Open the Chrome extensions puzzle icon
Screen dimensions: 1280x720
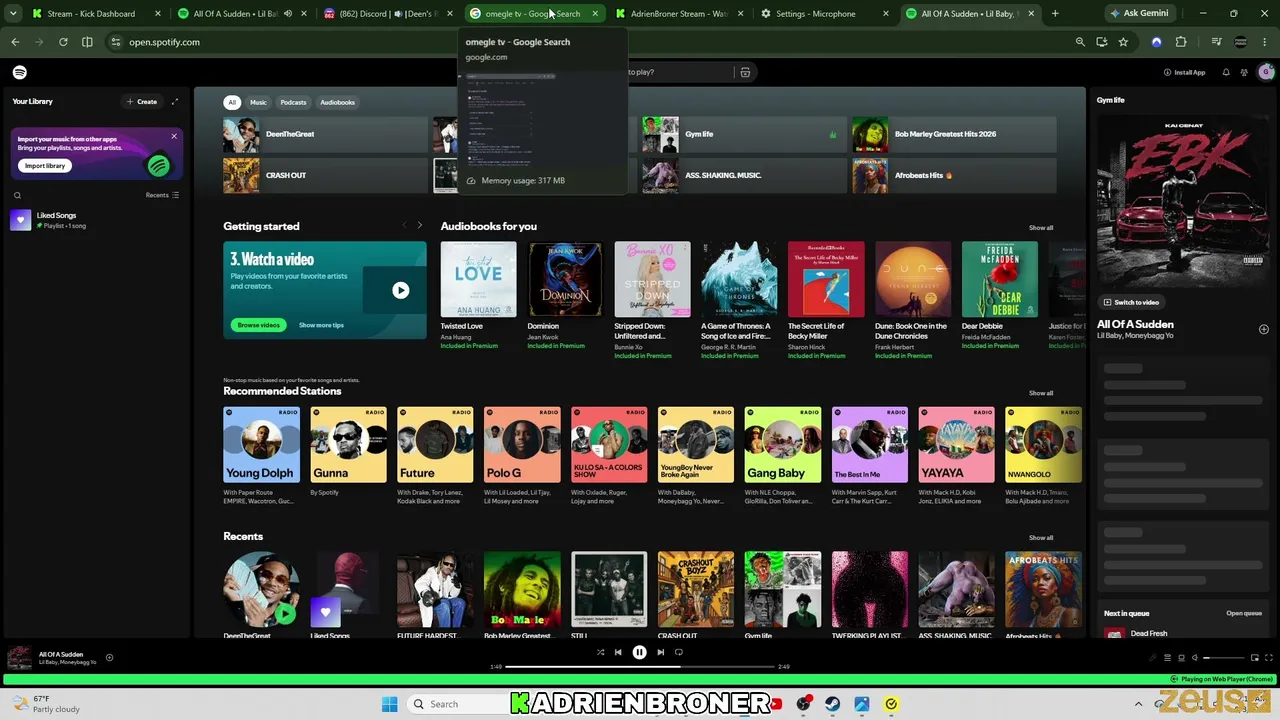(1181, 42)
